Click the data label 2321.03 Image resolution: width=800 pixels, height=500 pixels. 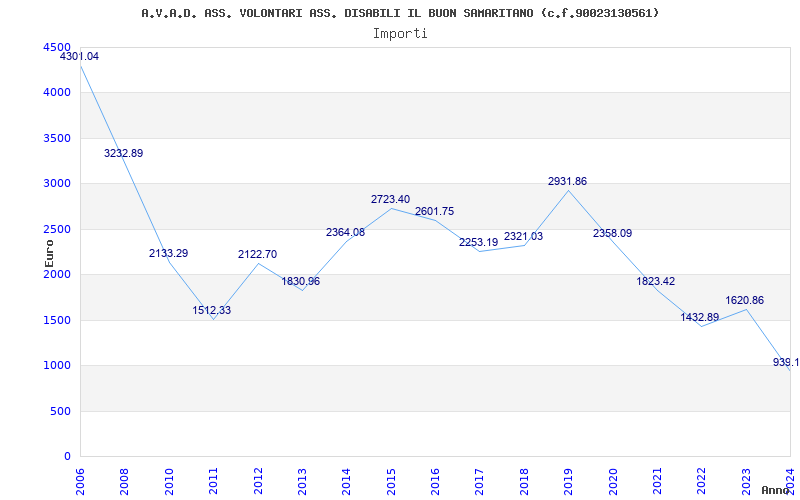(523, 236)
